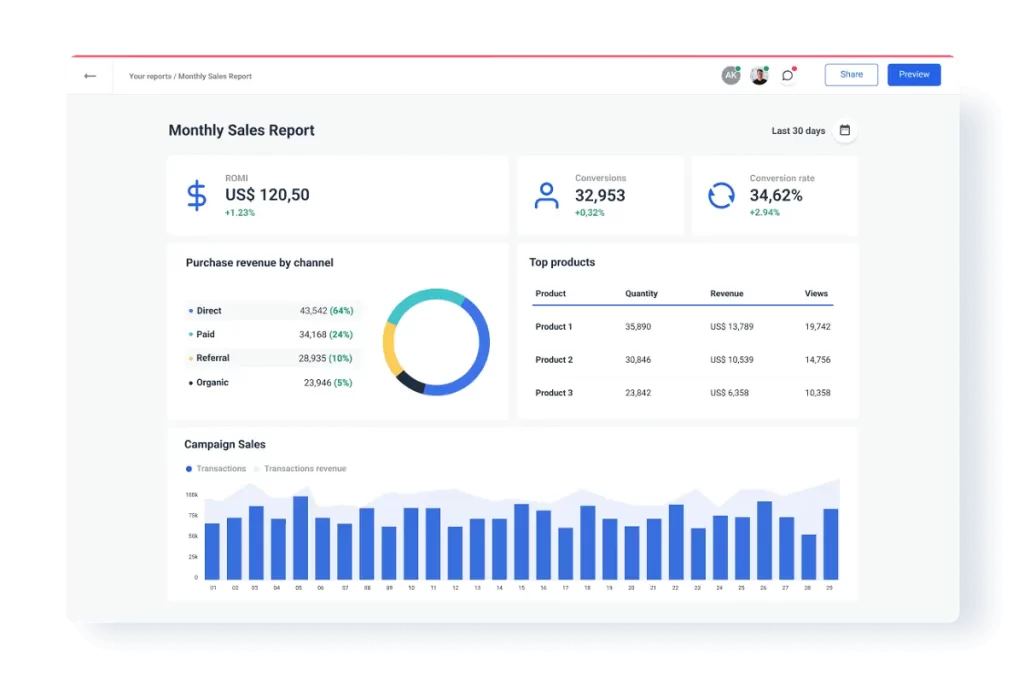Click the user photo avatar

pos(759,75)
